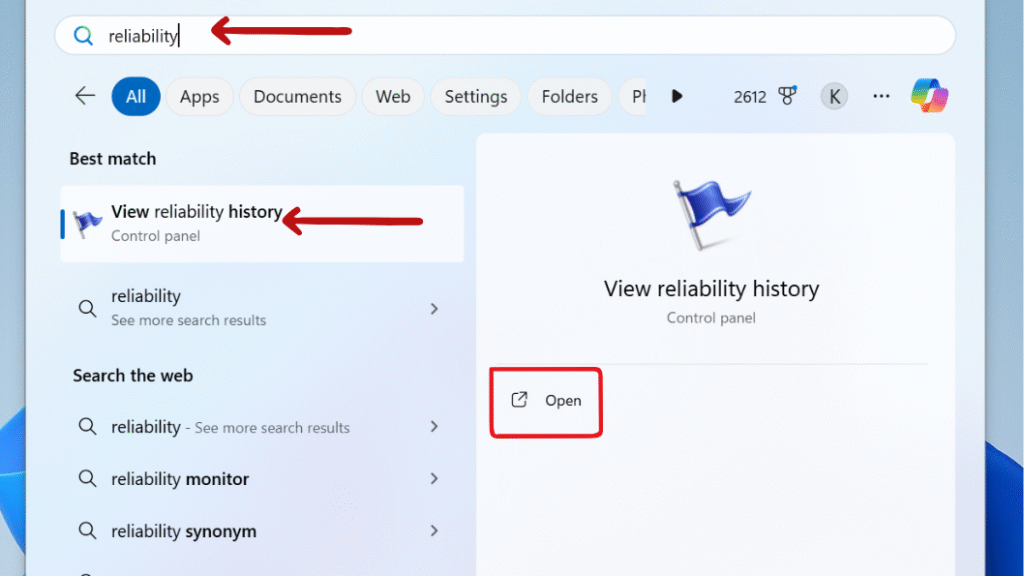Click search icon beside 'reliability synonym'
The width and height of the screenshot is (1024, 576).
(x=87, y=531)
